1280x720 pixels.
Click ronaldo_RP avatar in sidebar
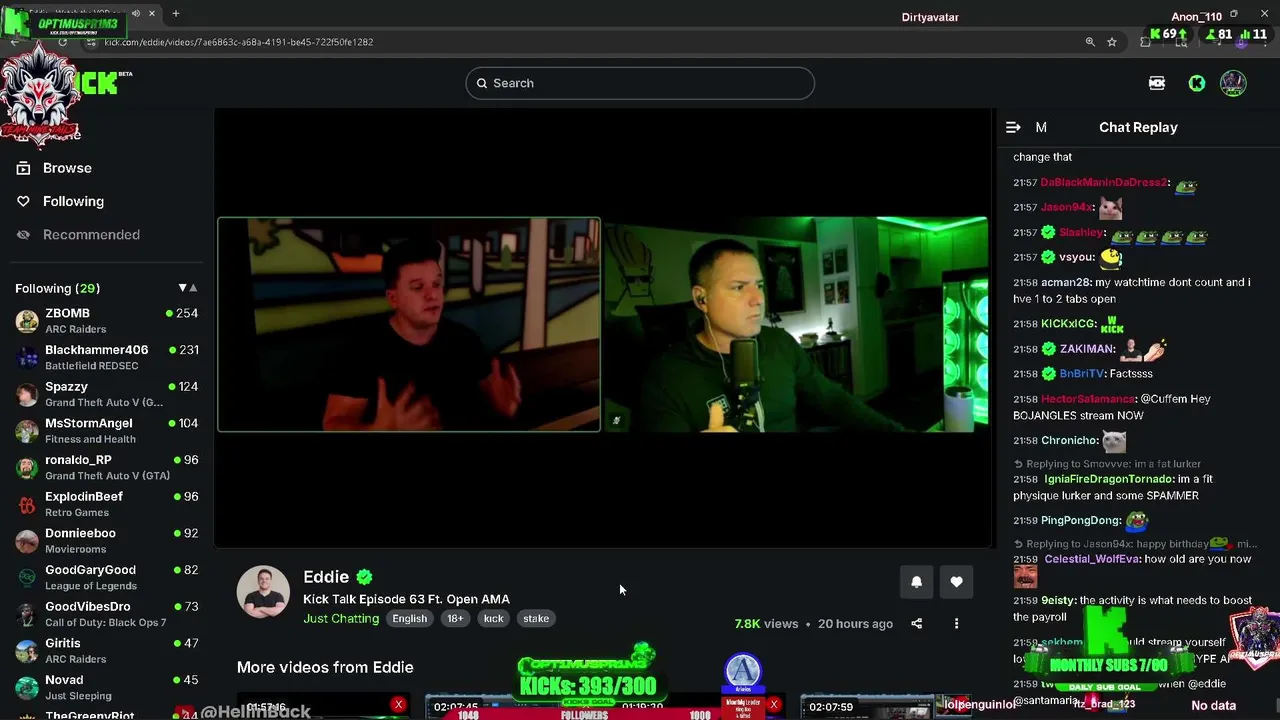pyautogui.click(x=27, y=468)
